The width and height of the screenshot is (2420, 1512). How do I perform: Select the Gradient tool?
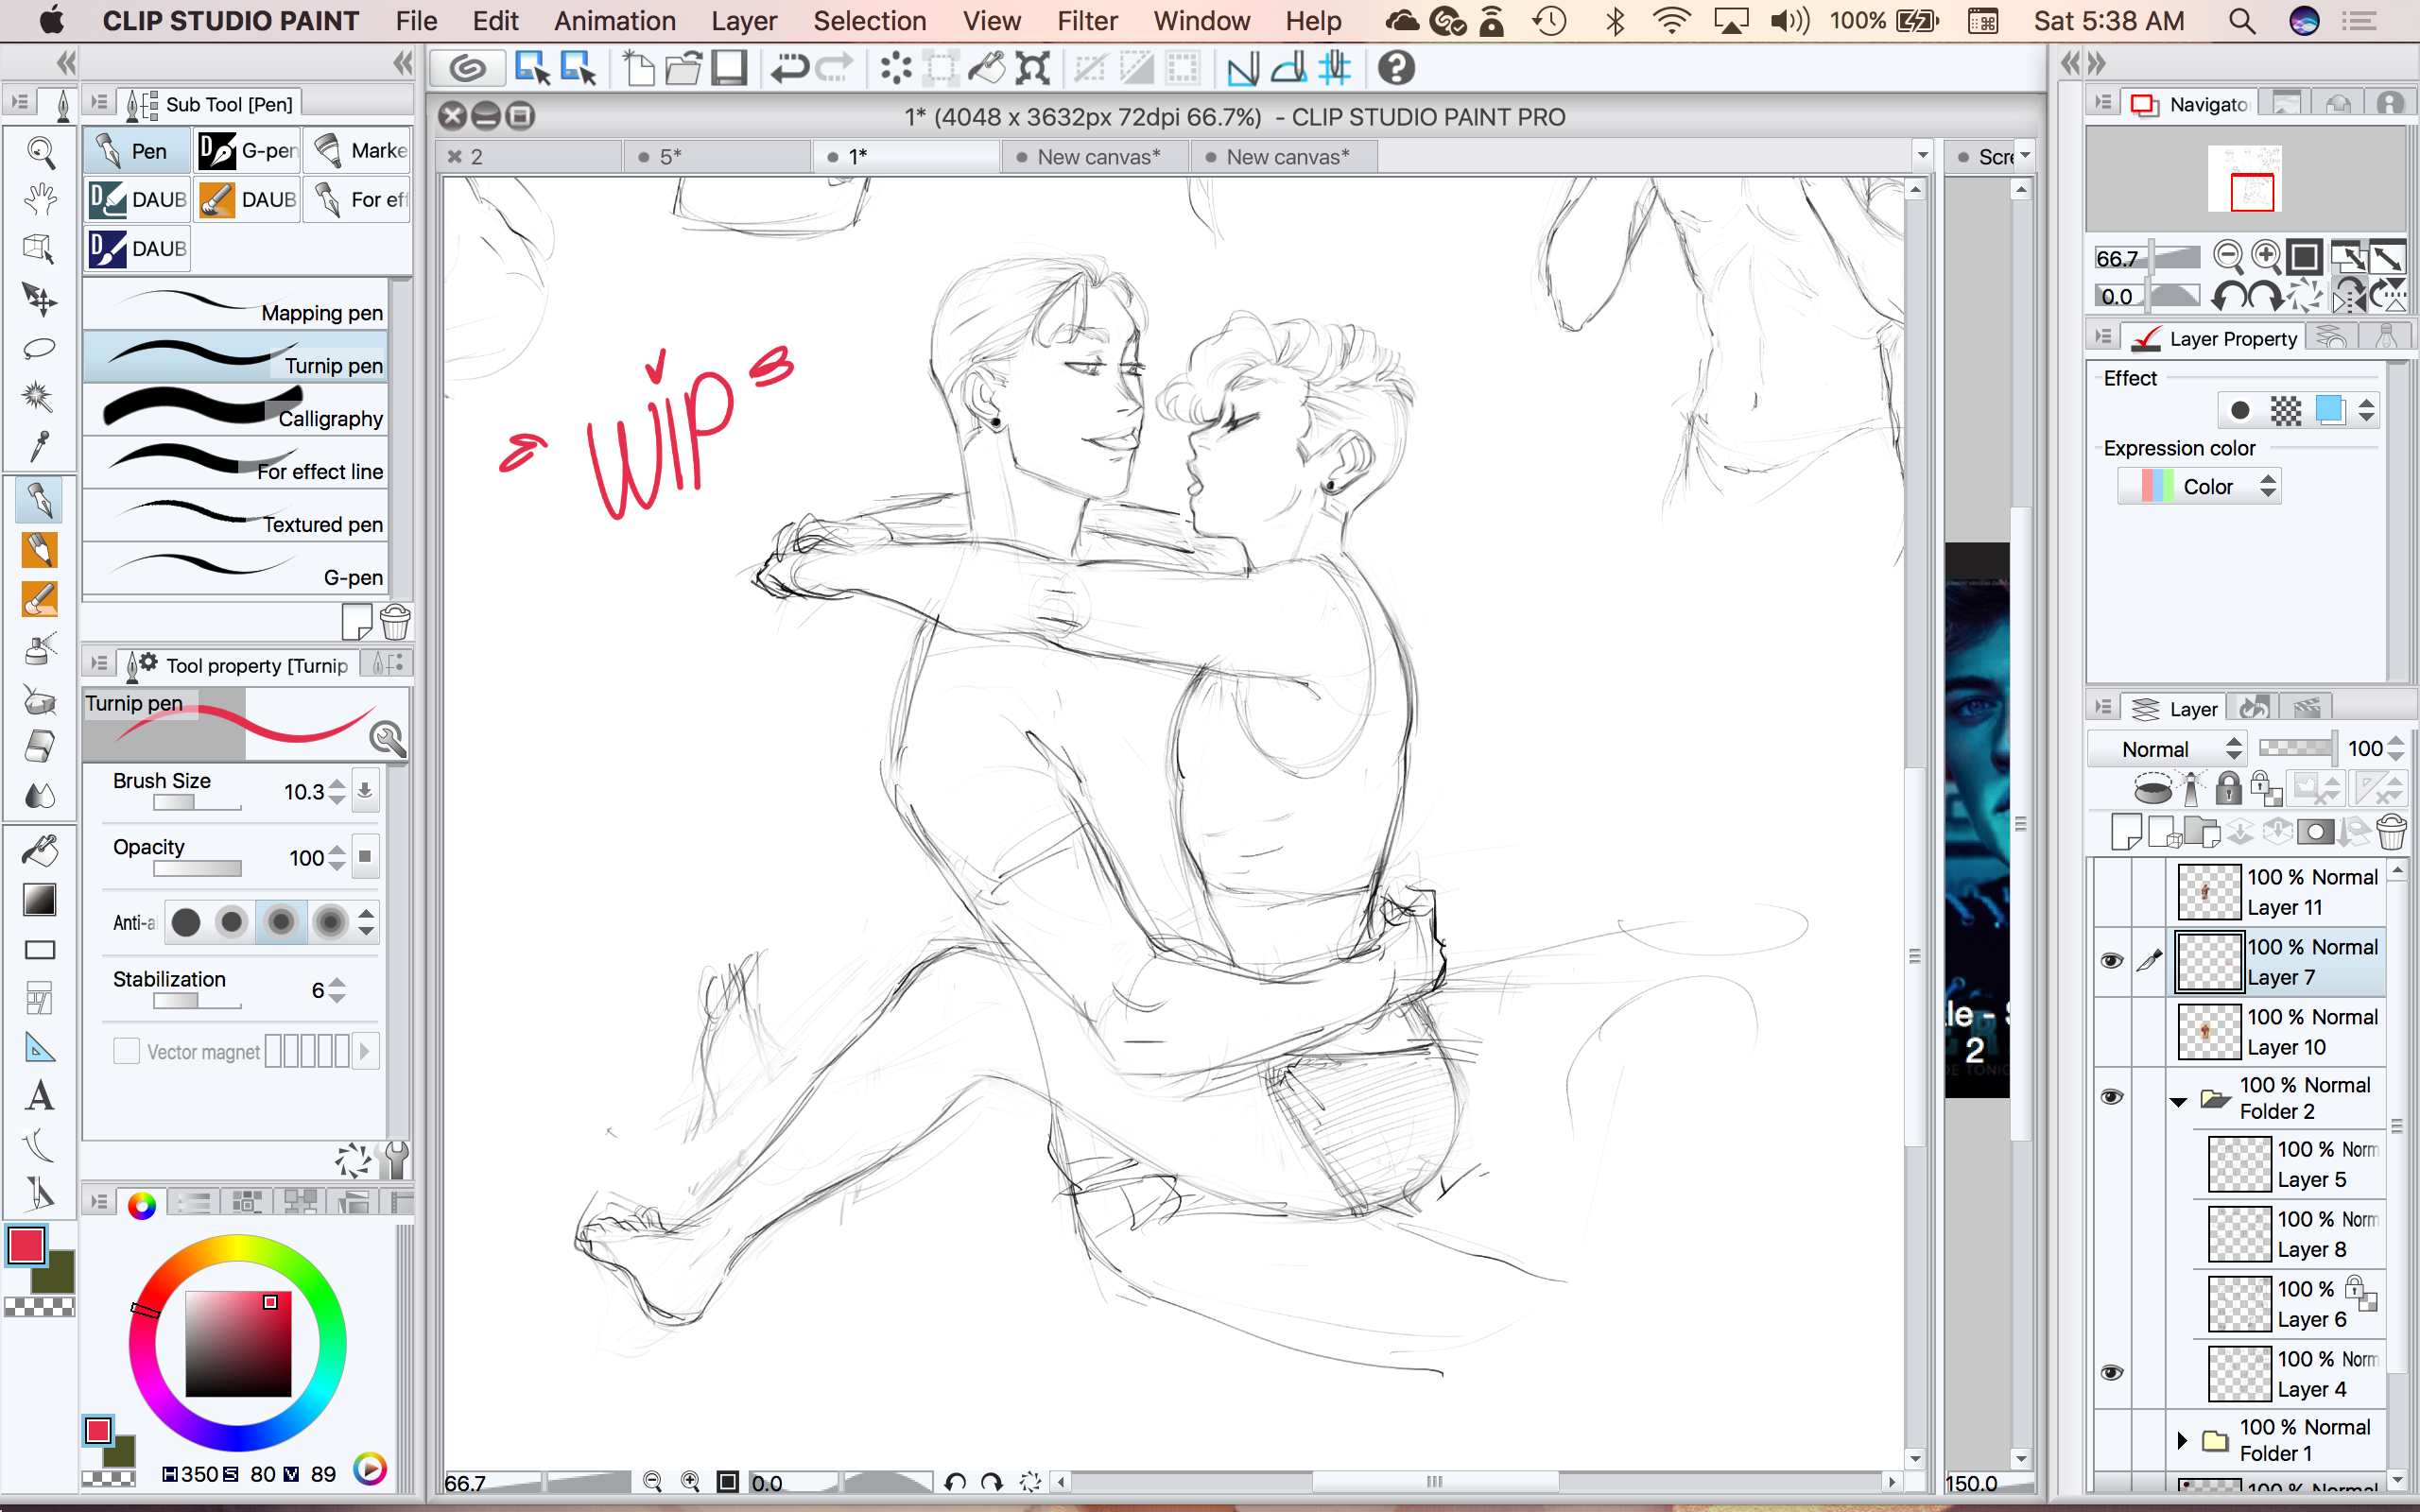pos(40,900)
